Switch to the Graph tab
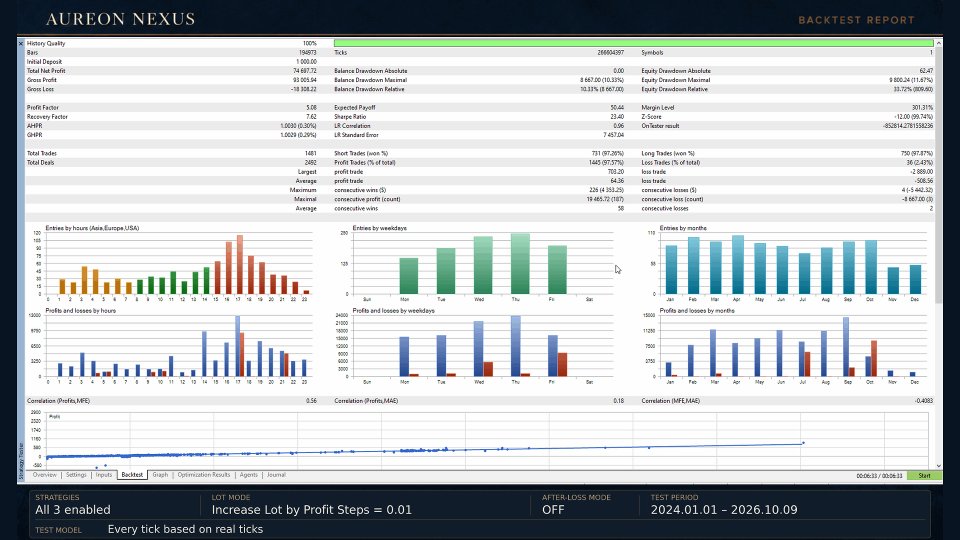 [160, 475]
